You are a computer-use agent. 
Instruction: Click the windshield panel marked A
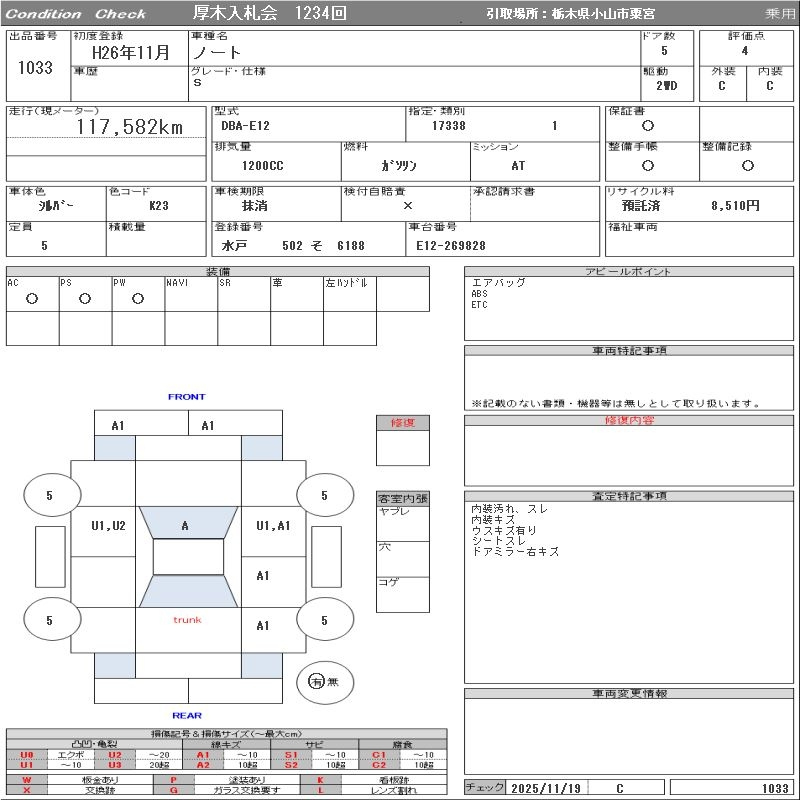tap(185, 526)
